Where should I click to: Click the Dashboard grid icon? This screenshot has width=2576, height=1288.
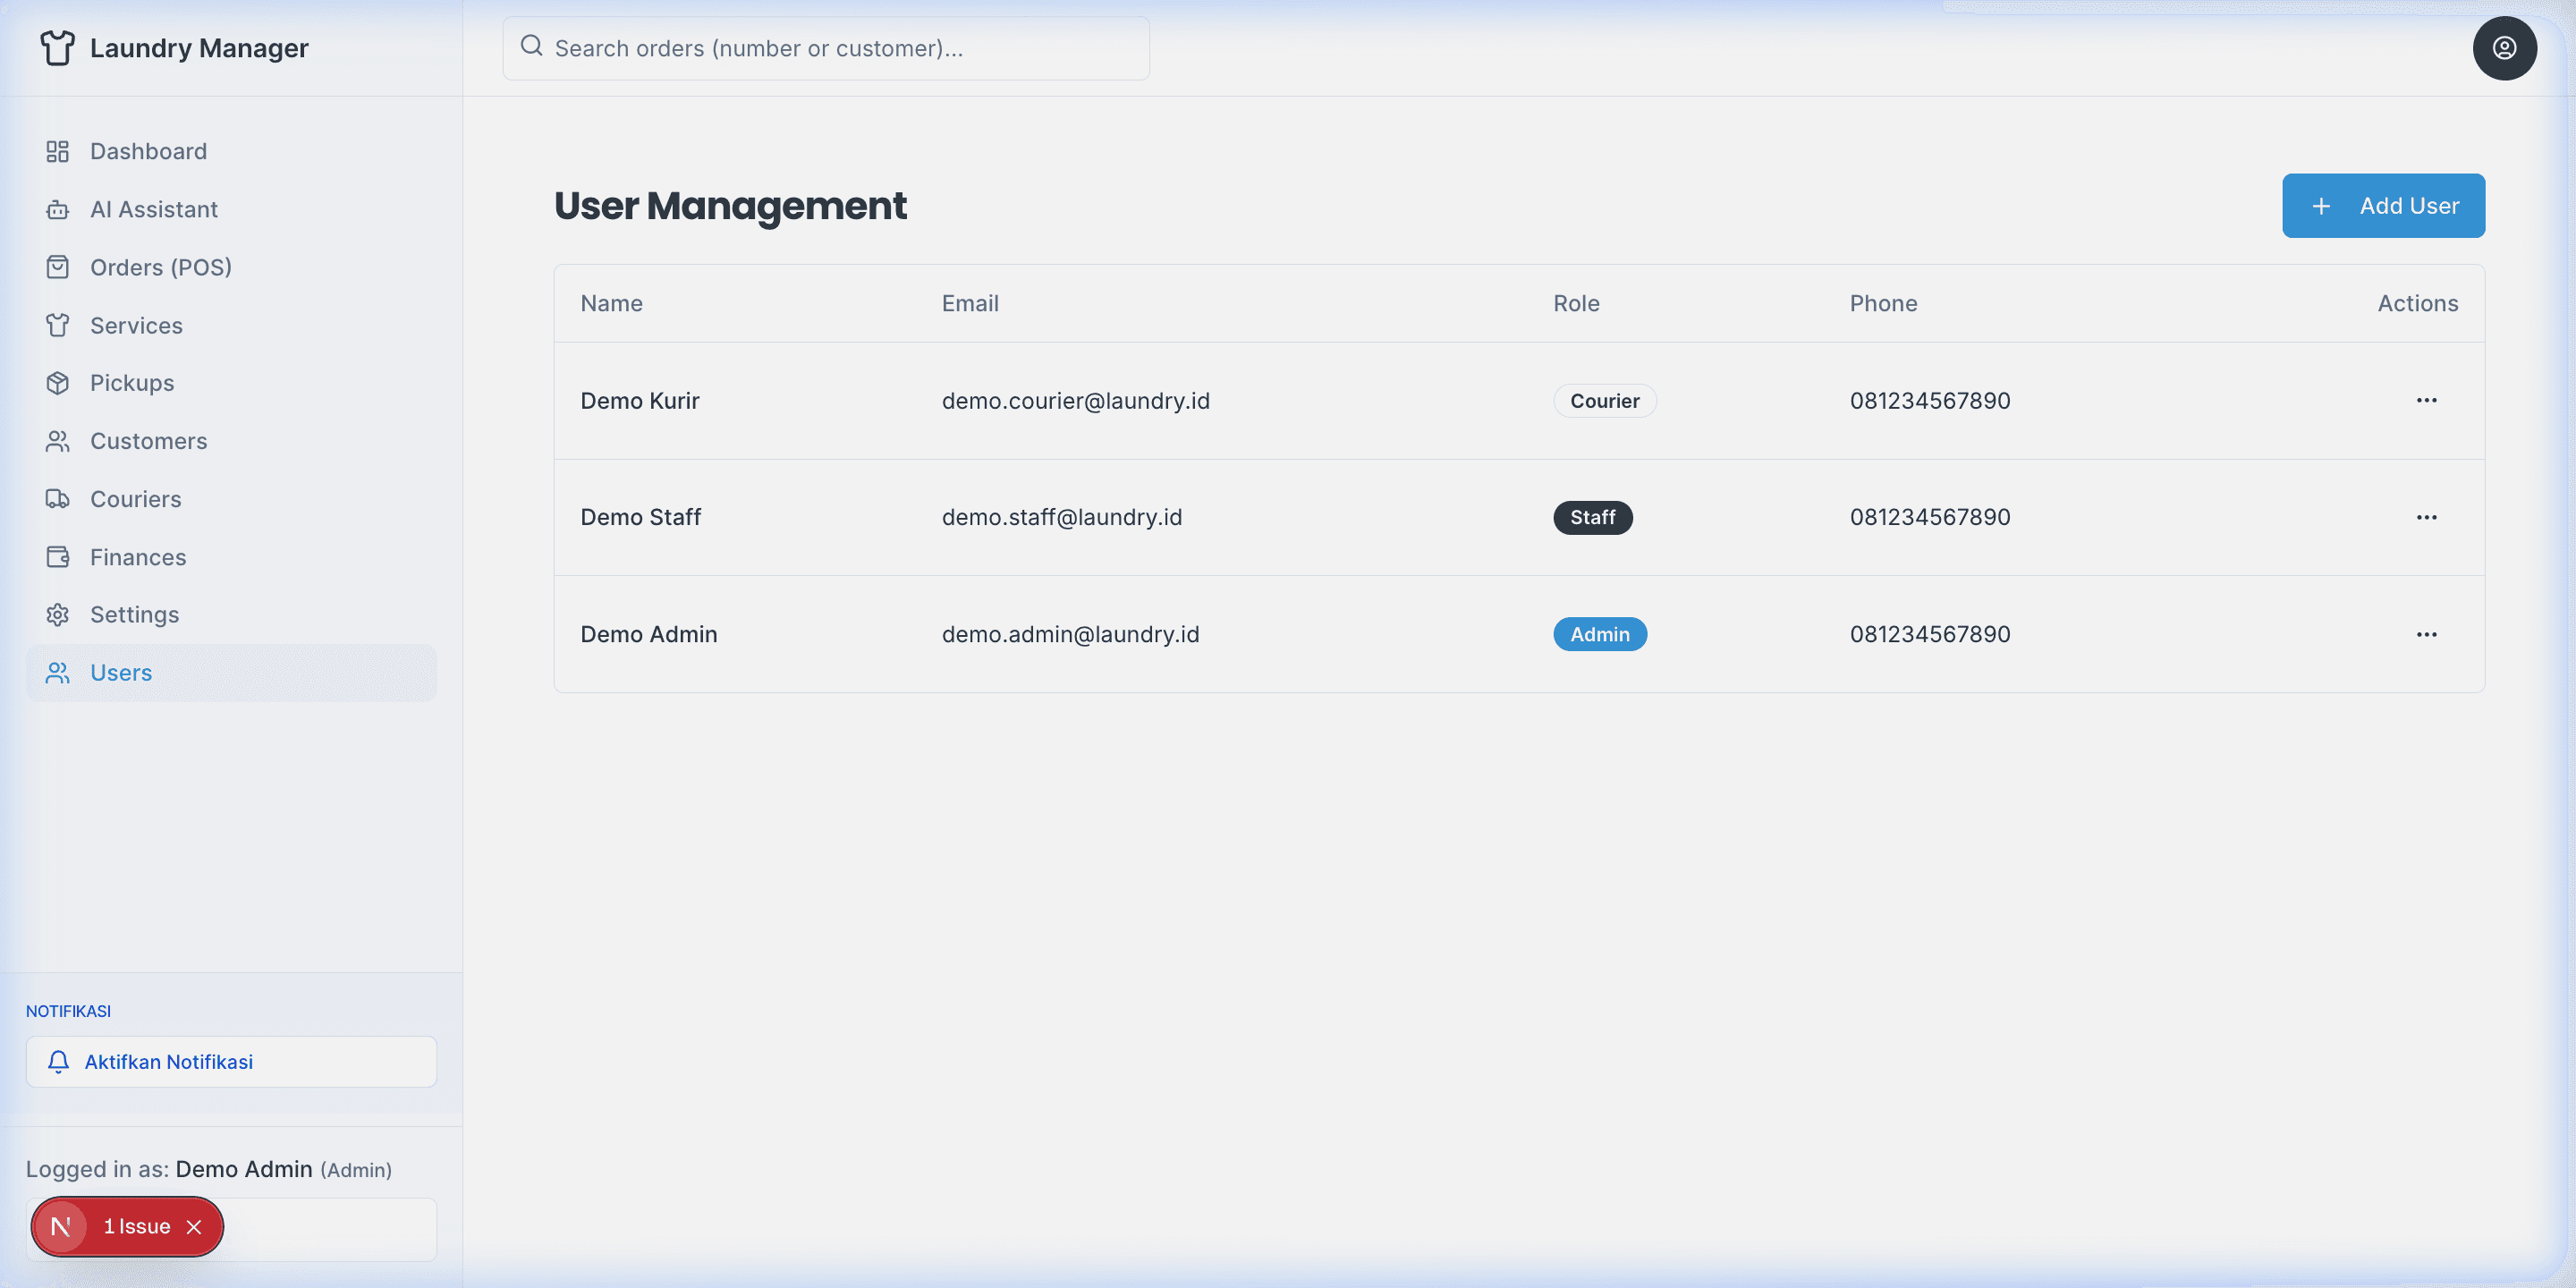coord(57,151)
